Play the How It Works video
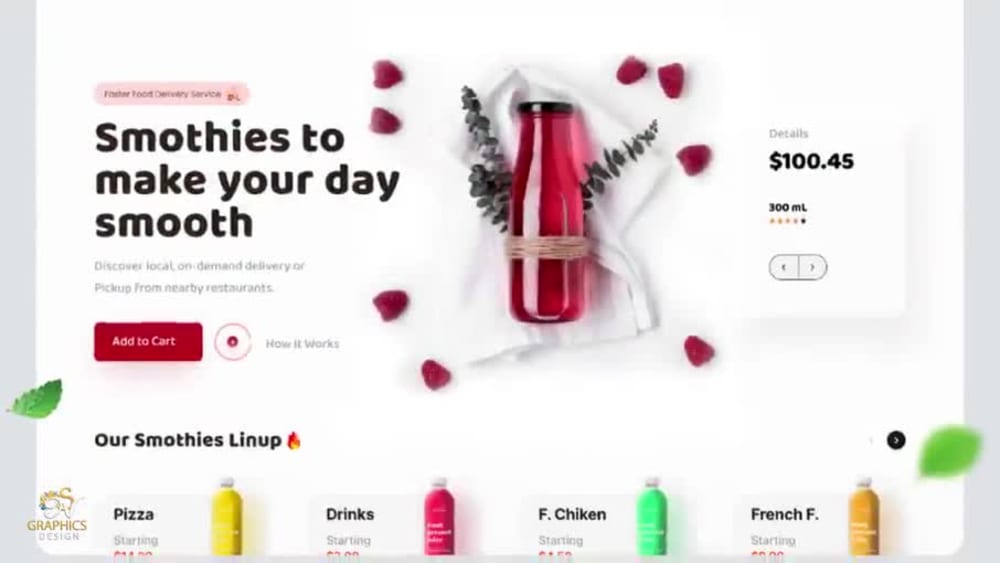Image resolution: width=1000 pixels, height=563 pixels. (233, 342)
